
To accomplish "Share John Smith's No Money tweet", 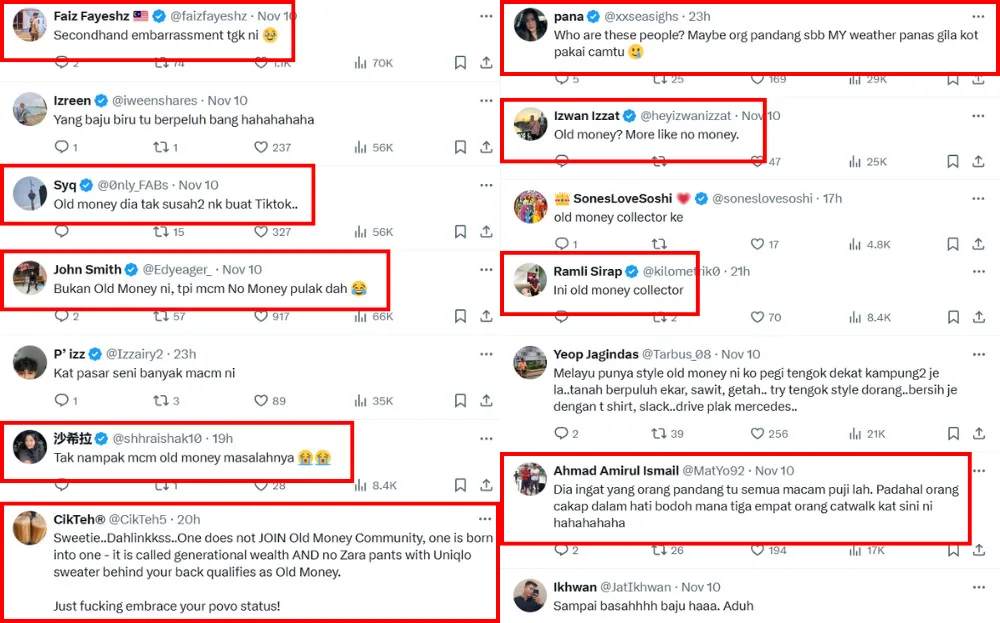I will point(486,317).
